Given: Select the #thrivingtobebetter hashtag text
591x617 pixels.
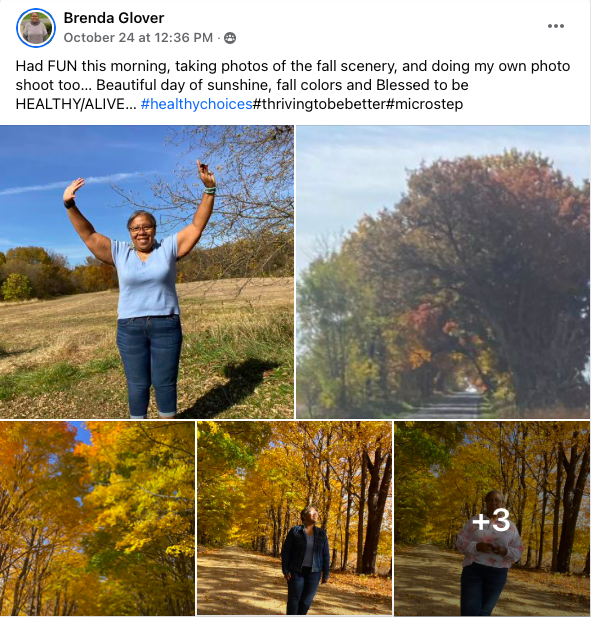Looking at the screenshot, I should 319,104.
